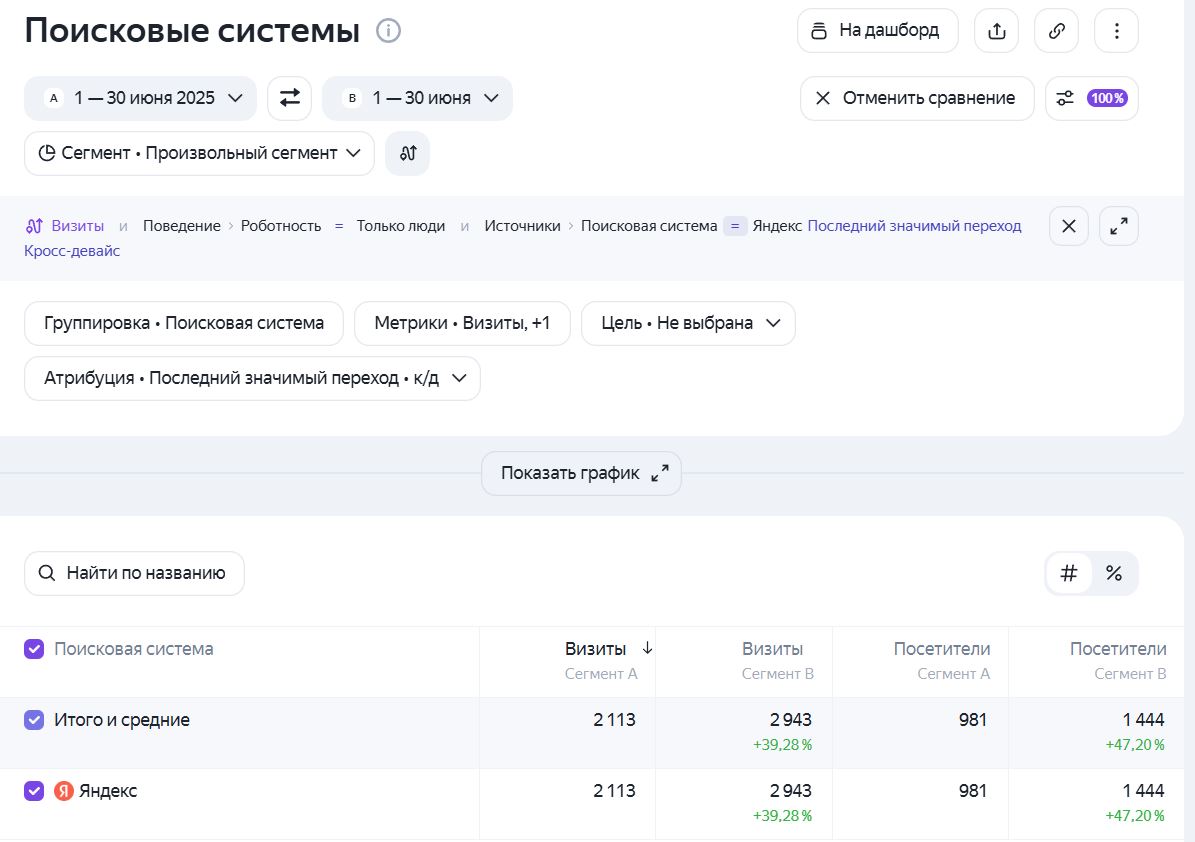Click Источники in filter breadcrumb
Screen dimensions: 1195x842
[x=522, y=226]
